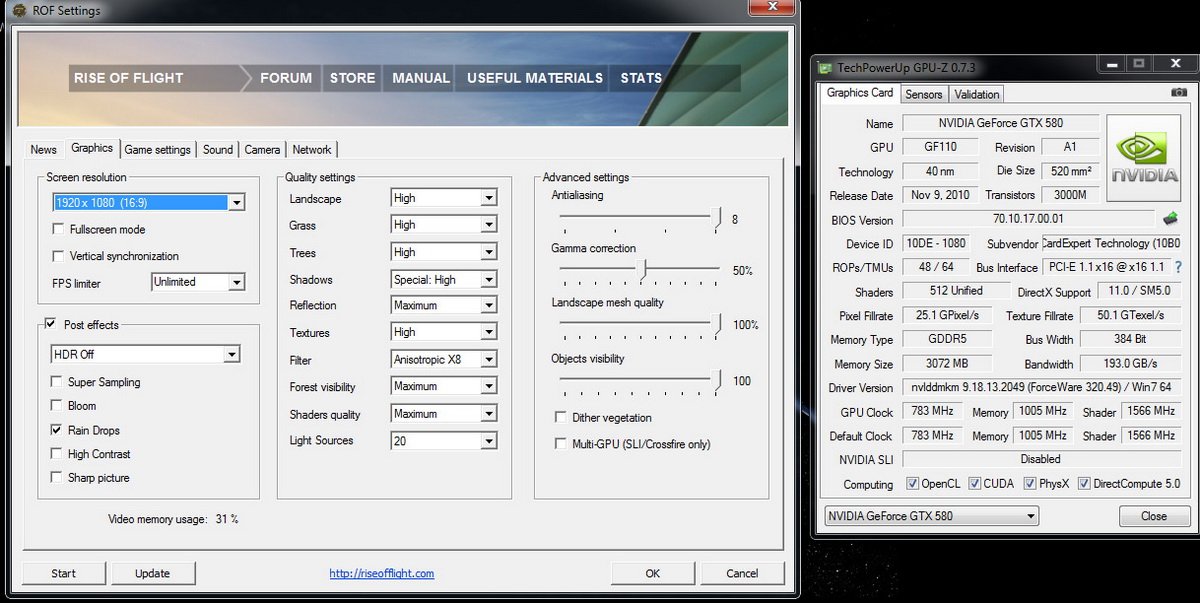
Task: Open MANUAL from the banner navigation
Action: coord(421,78)
